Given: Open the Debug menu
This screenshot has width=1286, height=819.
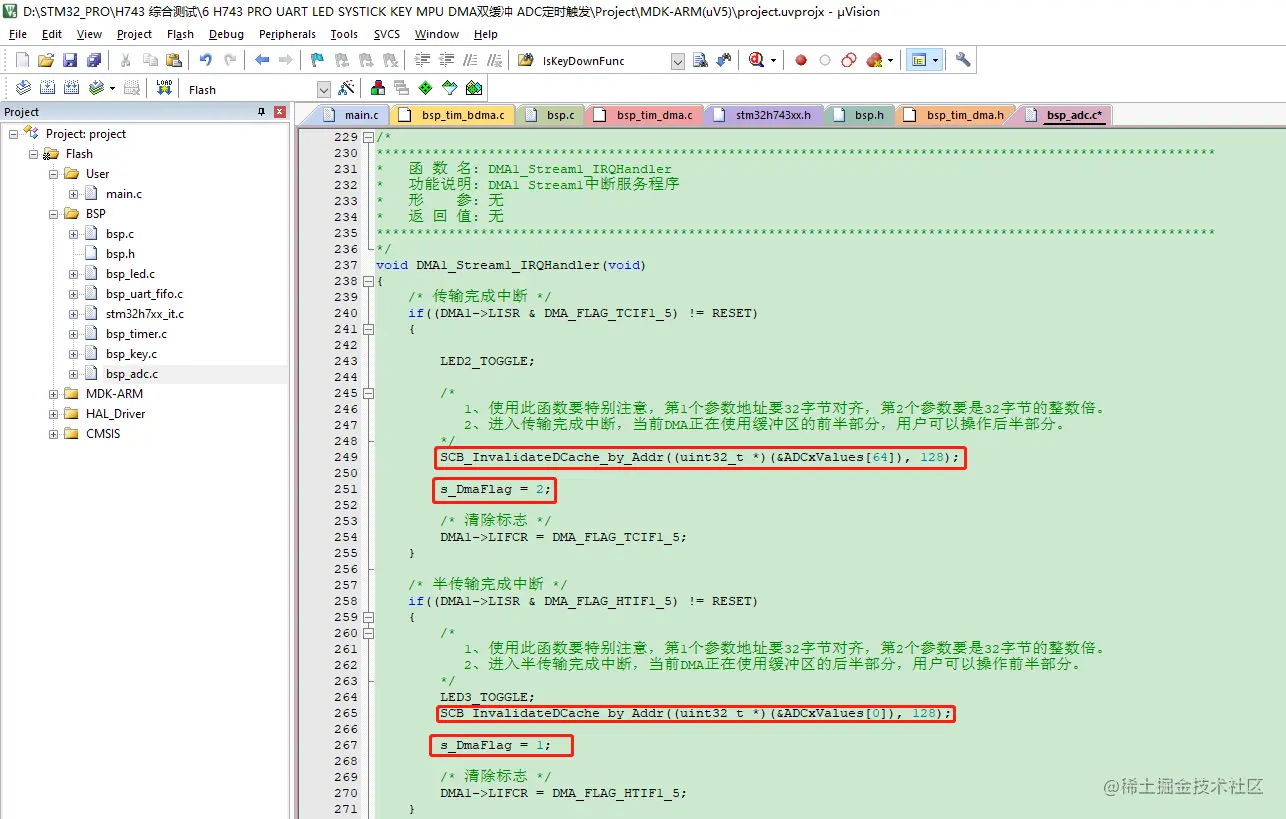Looking at the screenshot, I should point(226,34).
